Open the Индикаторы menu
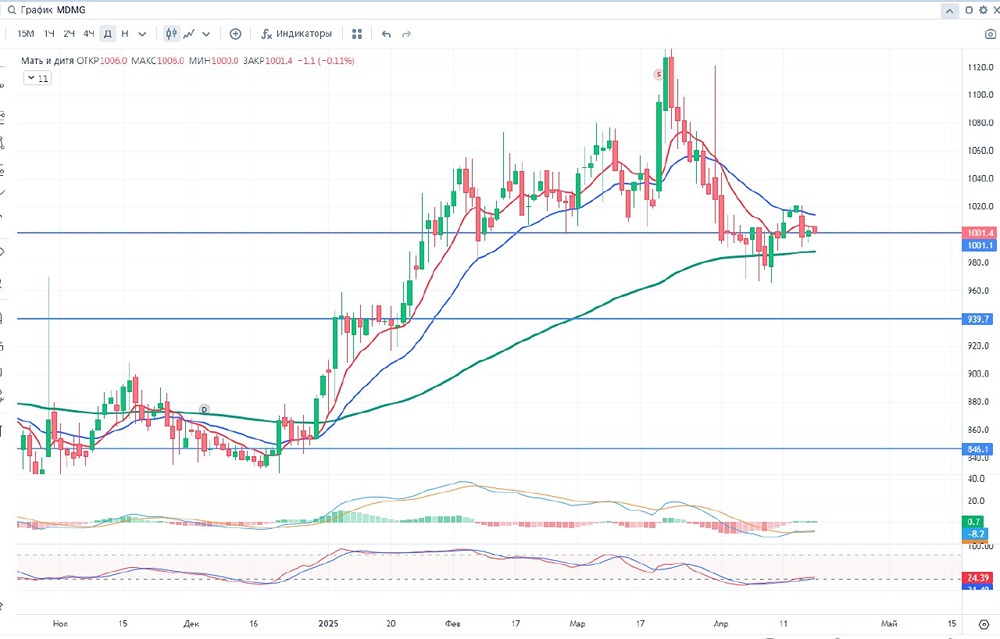The height and width of the screenshot is (639, 1000). 297,34
